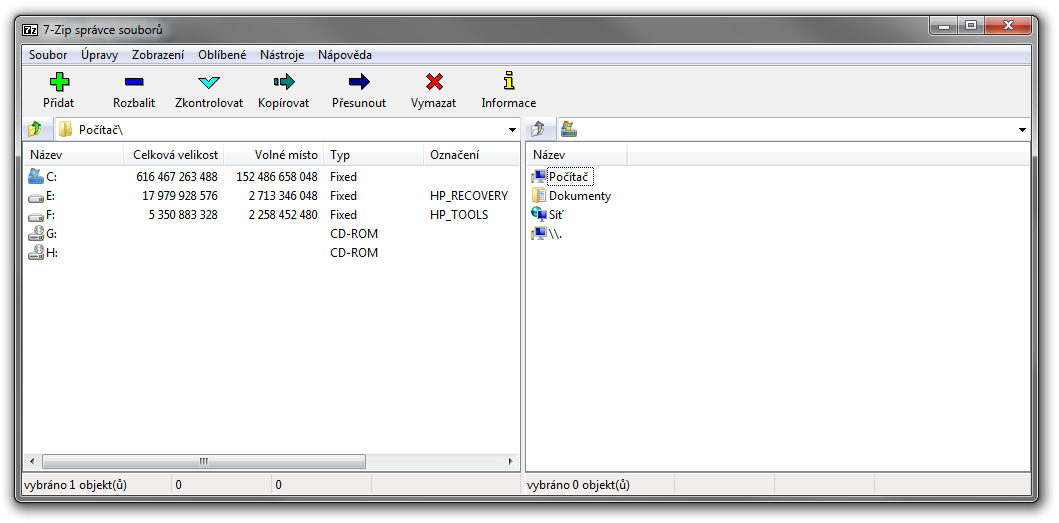The image size is (1059, 523).
Task: Click the F: size 5 350 883 328
Action: click(x=183, y=215)
